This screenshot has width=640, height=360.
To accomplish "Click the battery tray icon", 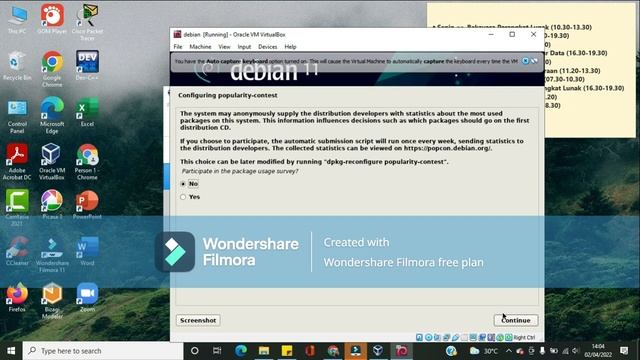I will [x=554, y=351].
